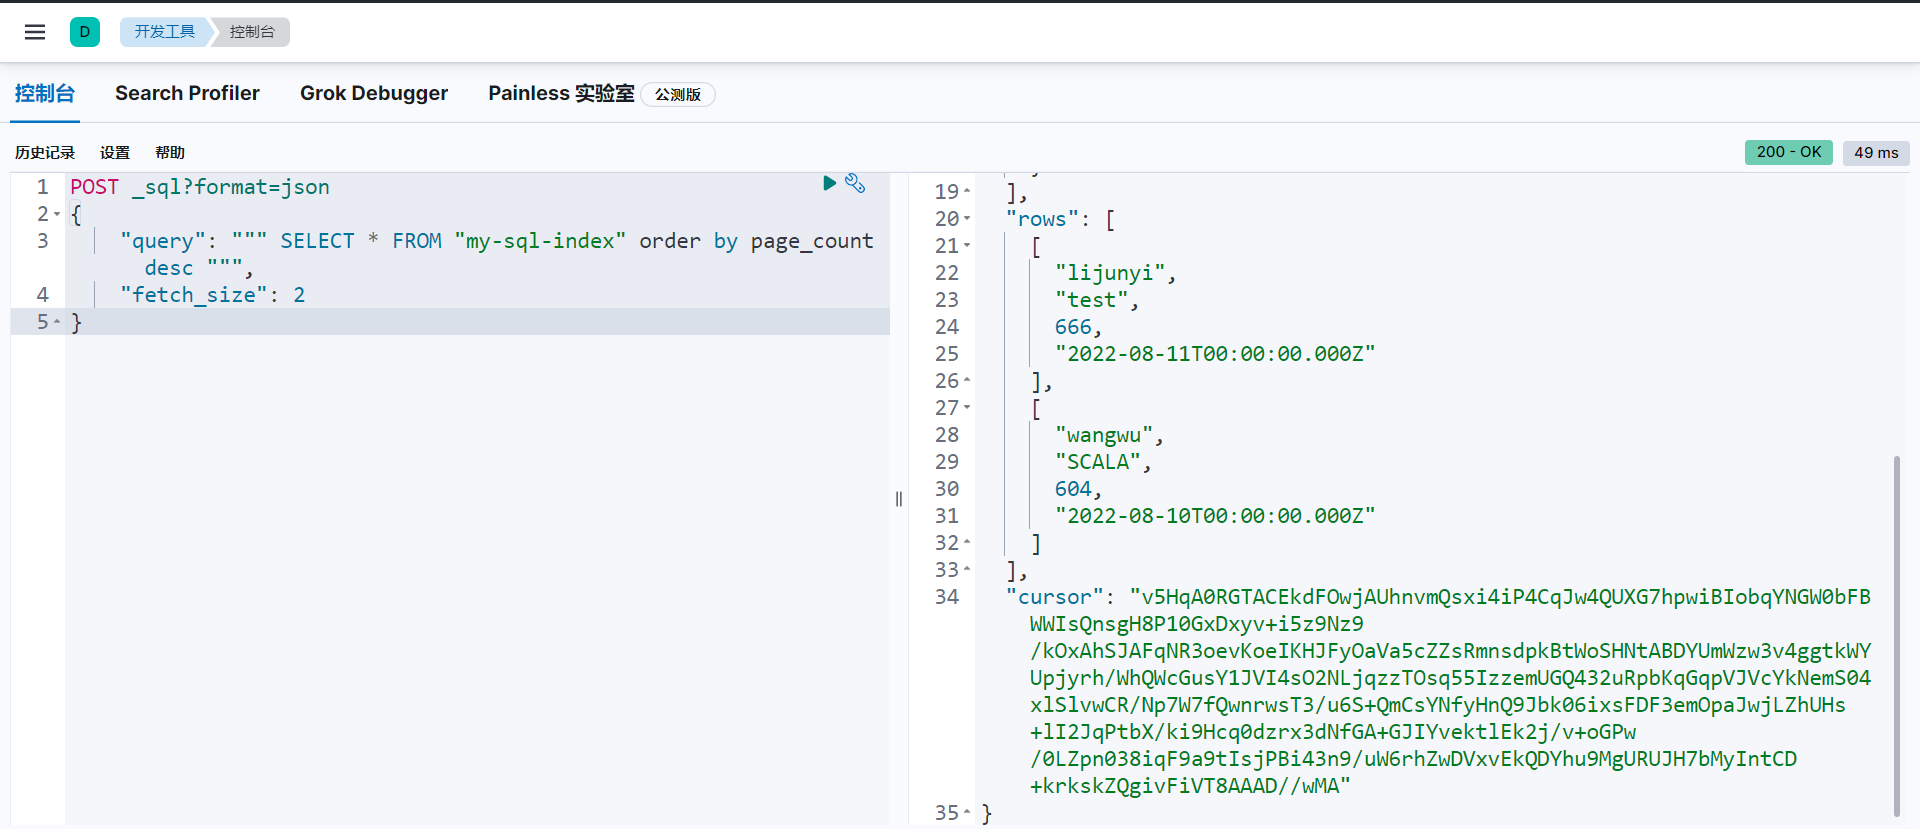Screen dimensions: 1920x829
Task: Click the fetch_size line in editor
Action: (x=212, y=295)
